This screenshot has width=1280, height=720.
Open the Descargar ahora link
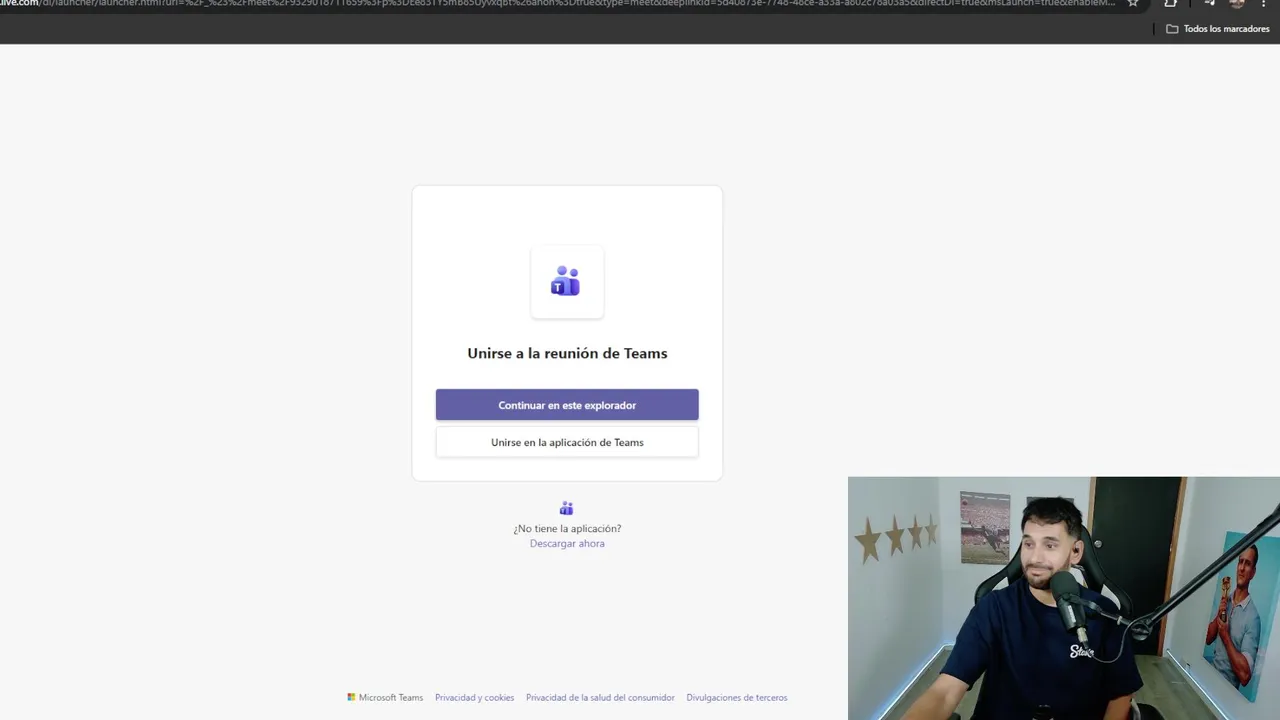pyautogui.click(x=567, y=544)
